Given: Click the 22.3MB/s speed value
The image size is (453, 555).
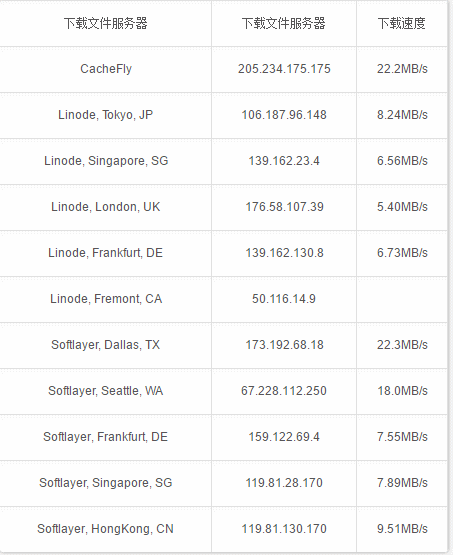Looking at the screenshot, I should pyautogui.click(x=402, y=345).
